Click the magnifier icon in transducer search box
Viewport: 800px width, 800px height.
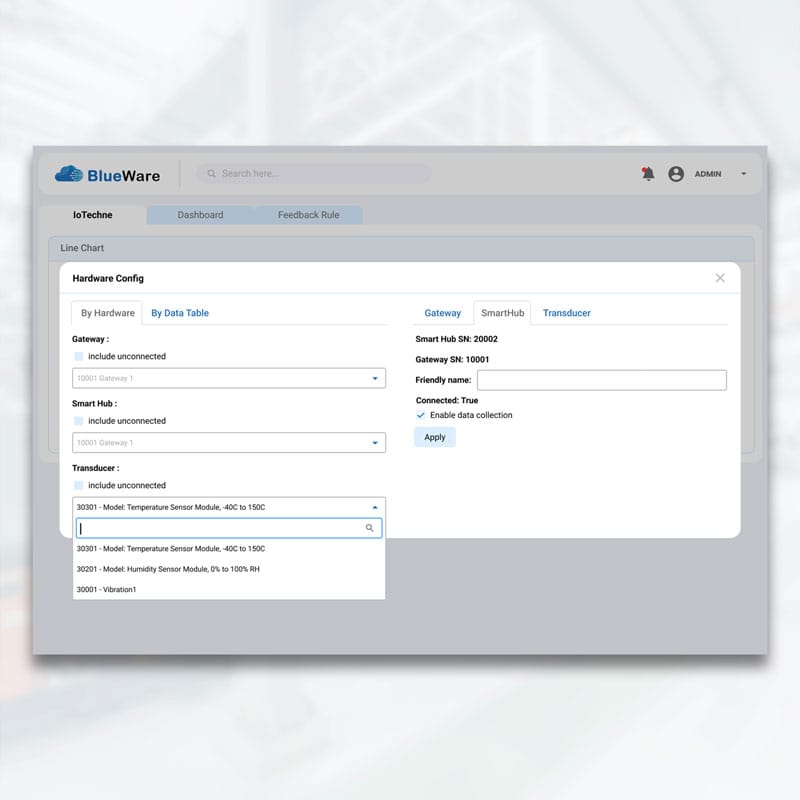(370, 528)
